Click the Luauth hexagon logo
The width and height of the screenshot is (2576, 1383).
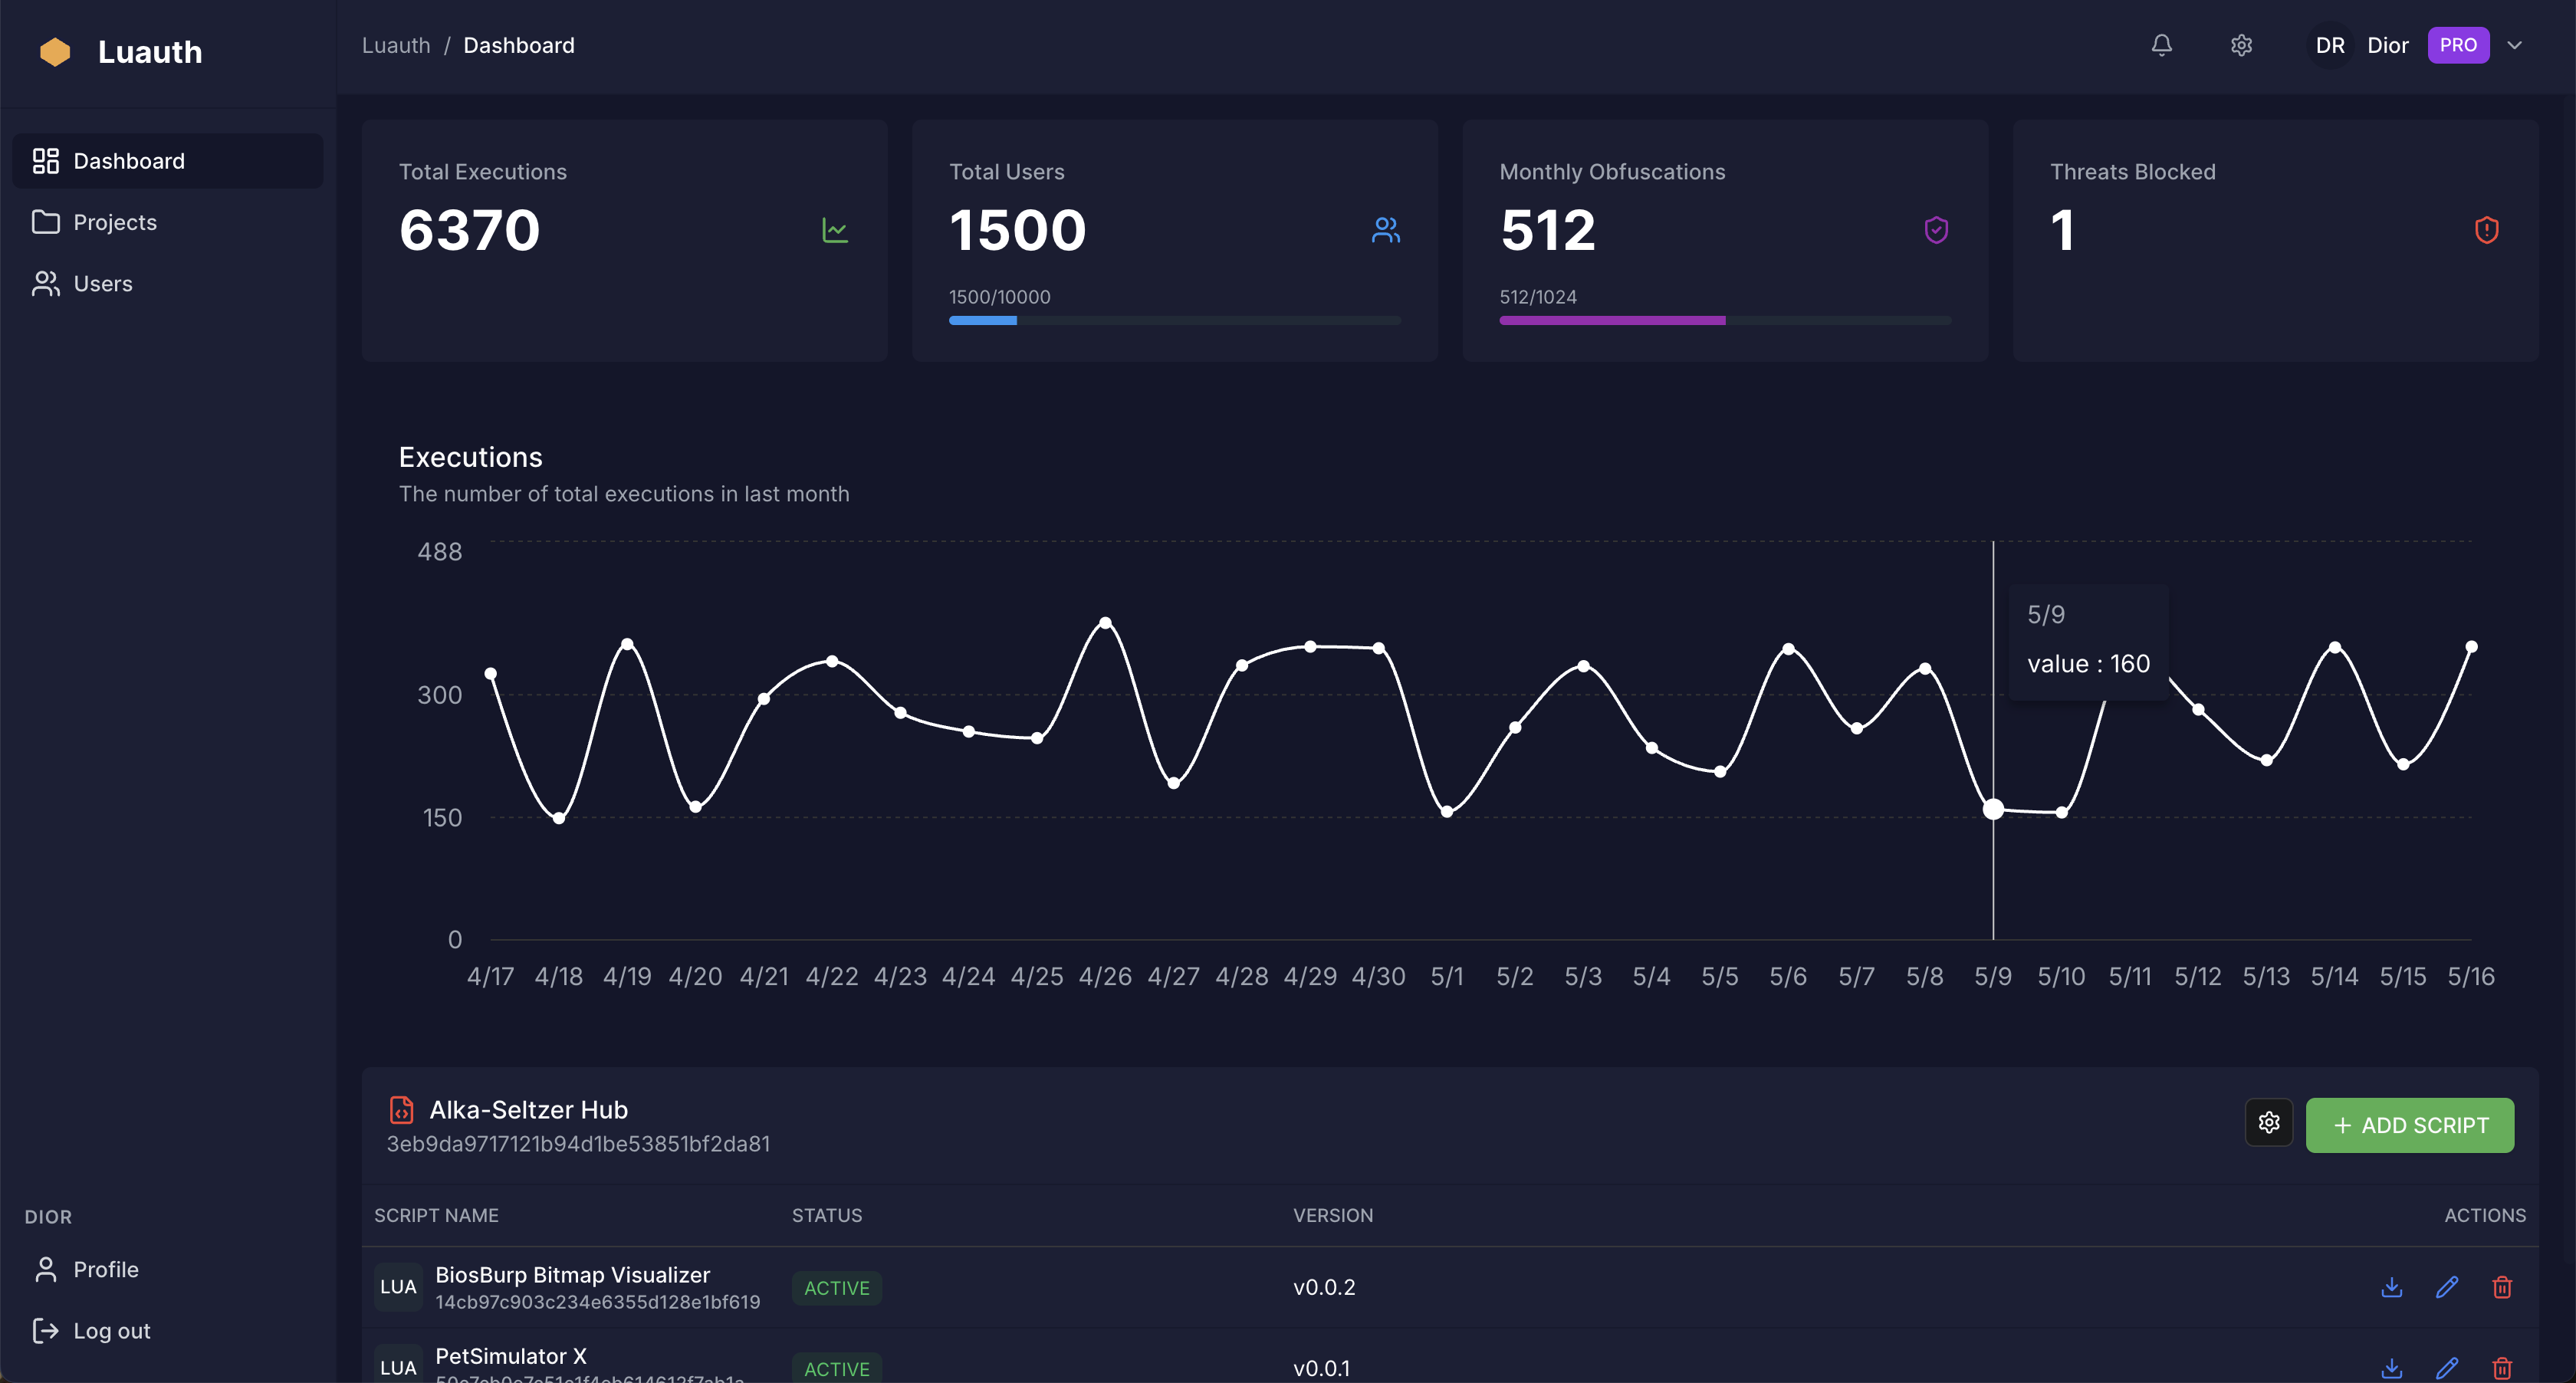pos(55,52)
